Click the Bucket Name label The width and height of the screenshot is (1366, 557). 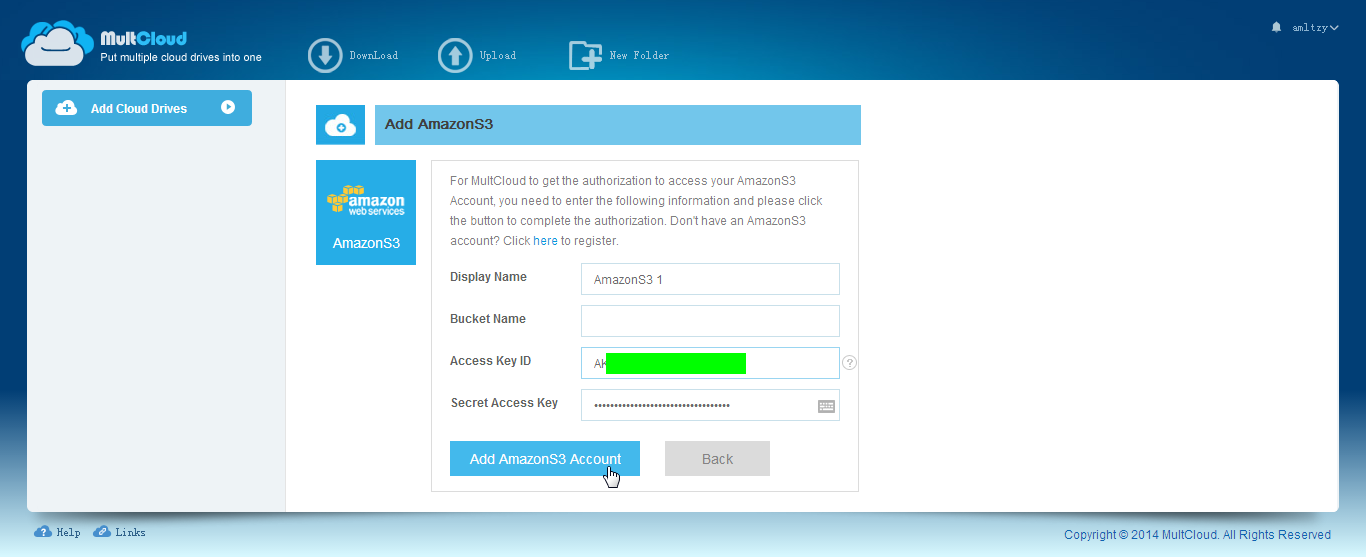(x=488, y=319)
